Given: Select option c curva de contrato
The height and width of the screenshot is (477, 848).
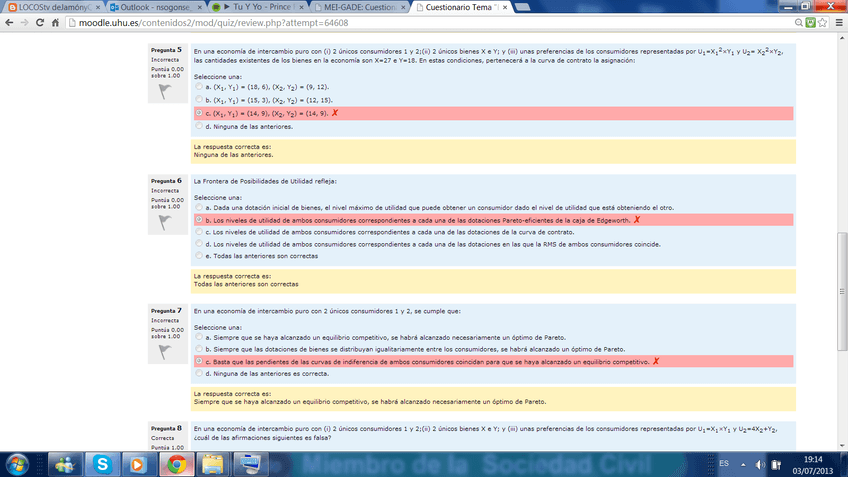Looking at the screenshot, I should pos(199,231).
